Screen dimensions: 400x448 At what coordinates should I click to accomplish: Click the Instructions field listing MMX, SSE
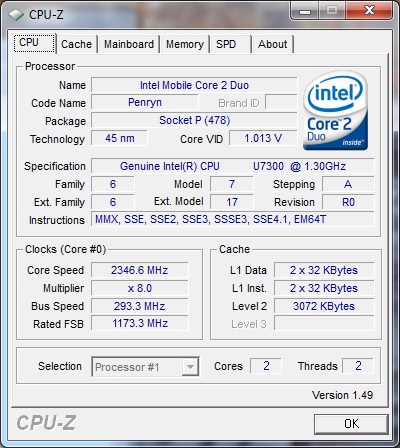point(233,219)
